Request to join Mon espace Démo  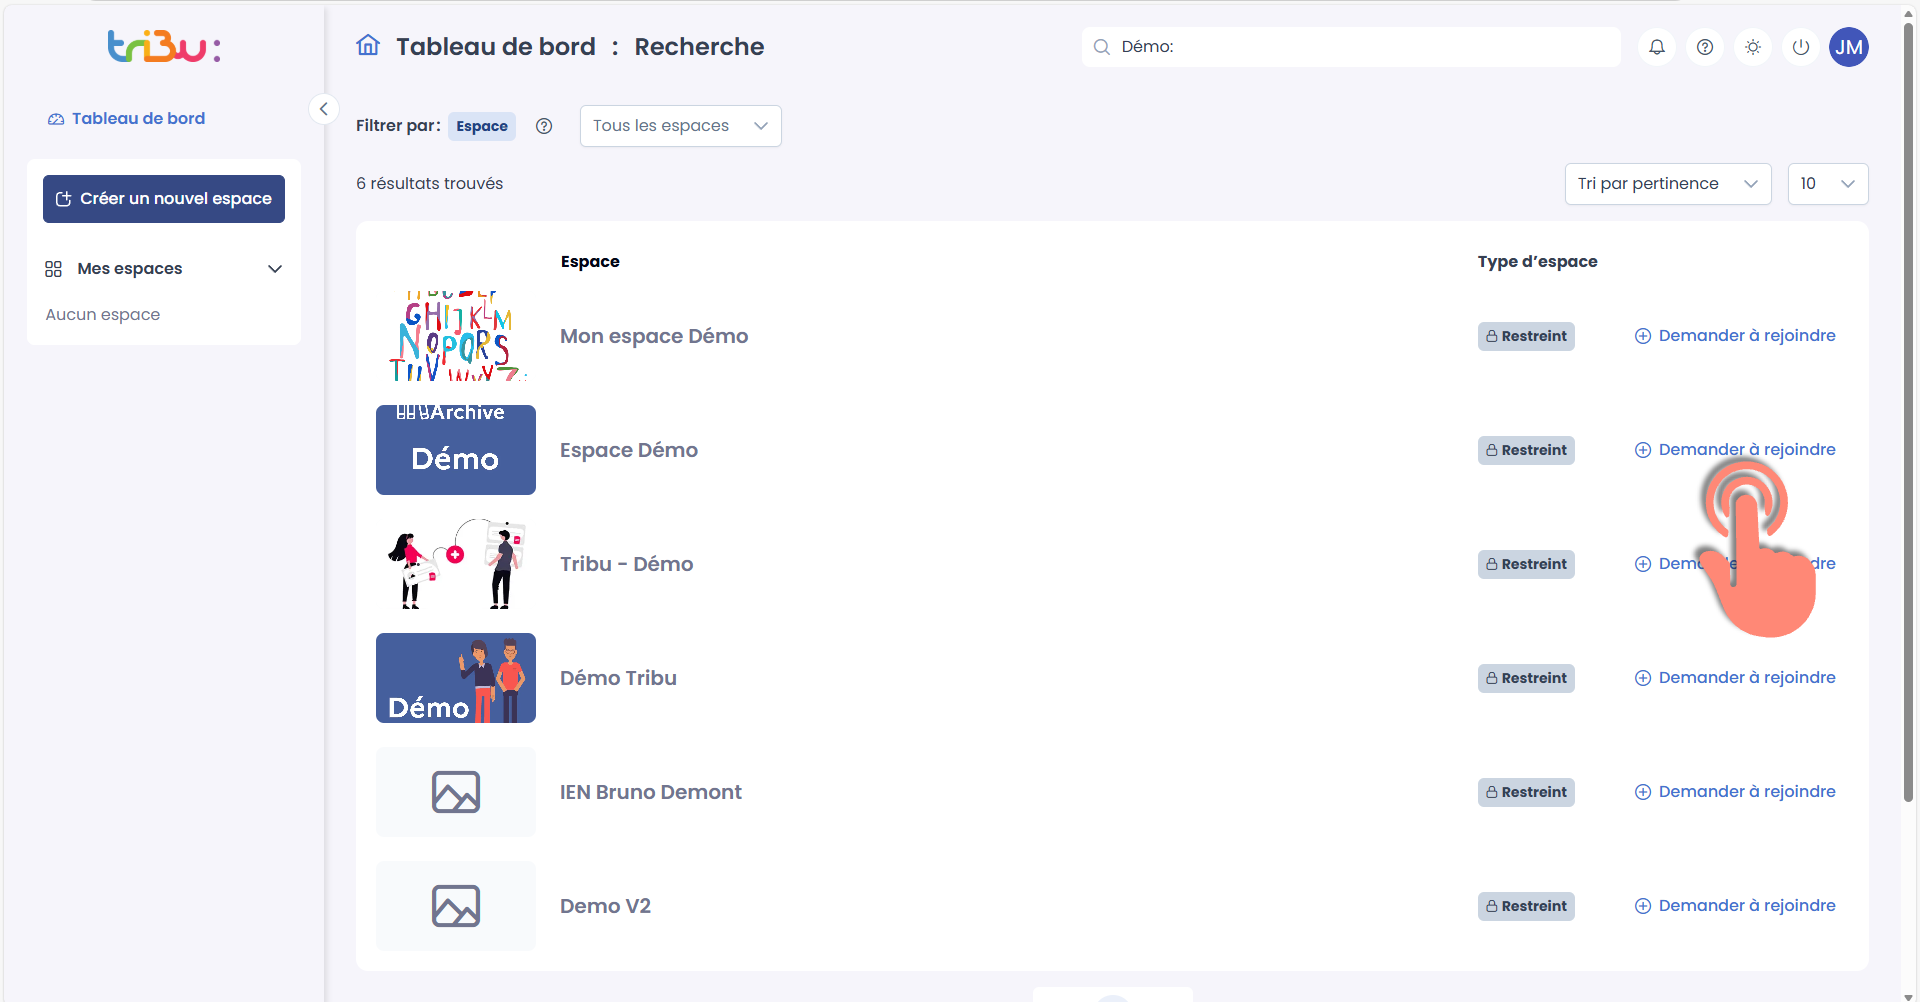tap(1735, 336)
